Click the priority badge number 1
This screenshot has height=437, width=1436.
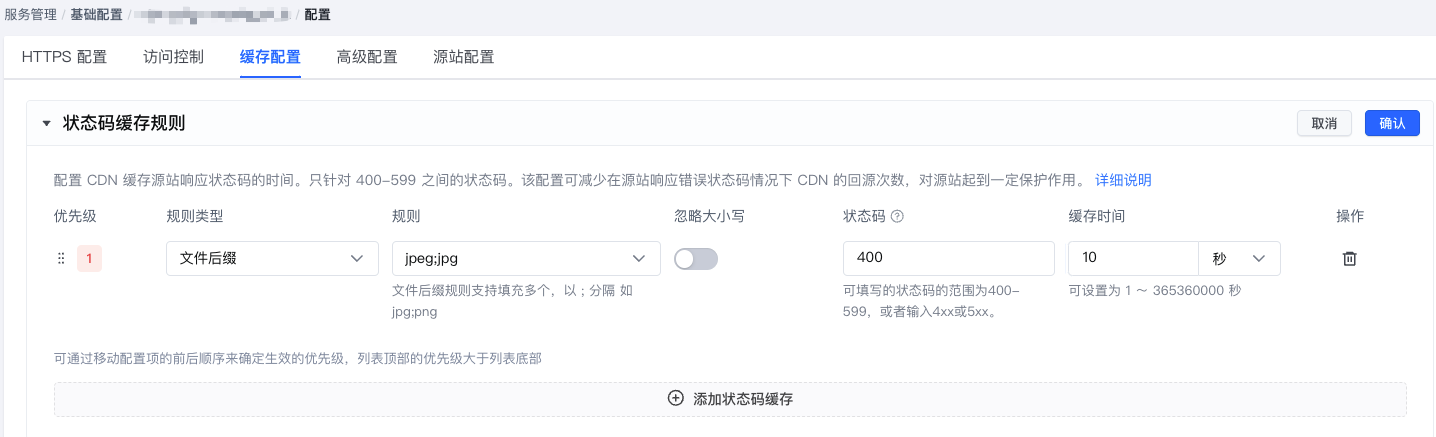(89, 259)
